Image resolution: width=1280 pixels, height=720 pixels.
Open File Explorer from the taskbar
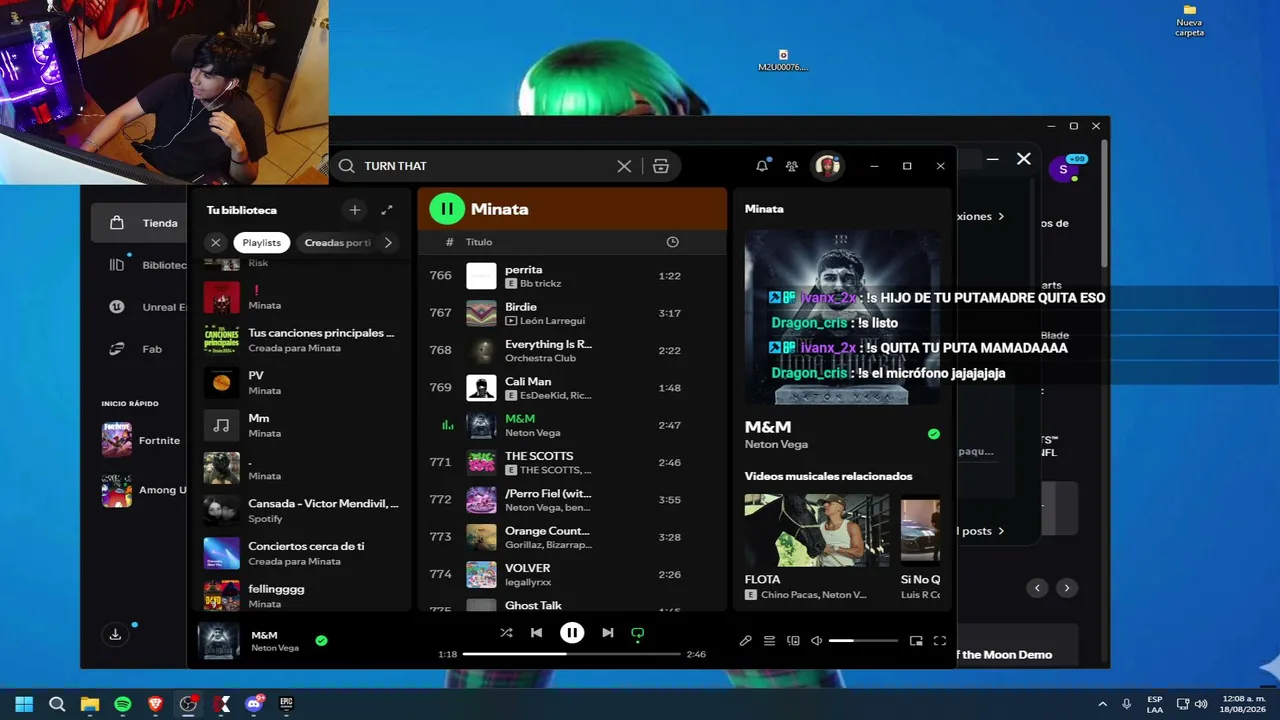pos(90,704)
